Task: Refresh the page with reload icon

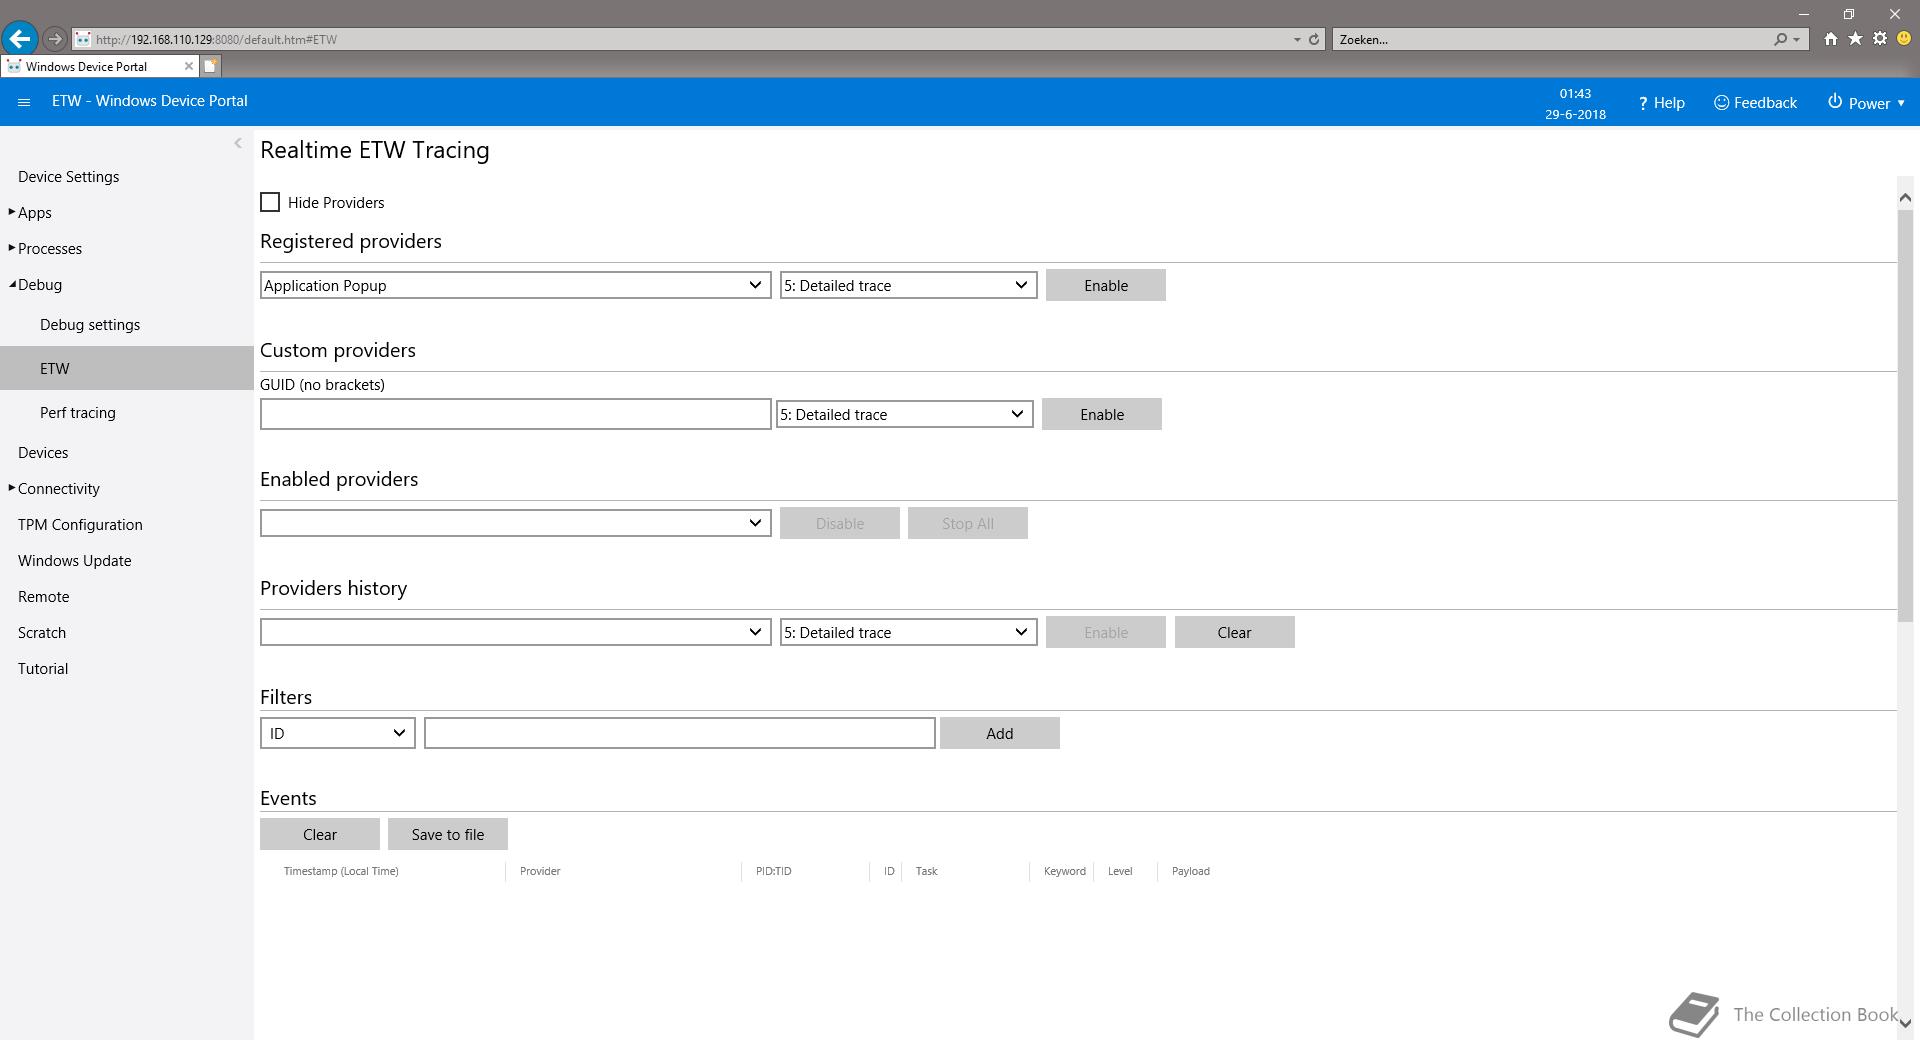Action: tap(1314, 39)
